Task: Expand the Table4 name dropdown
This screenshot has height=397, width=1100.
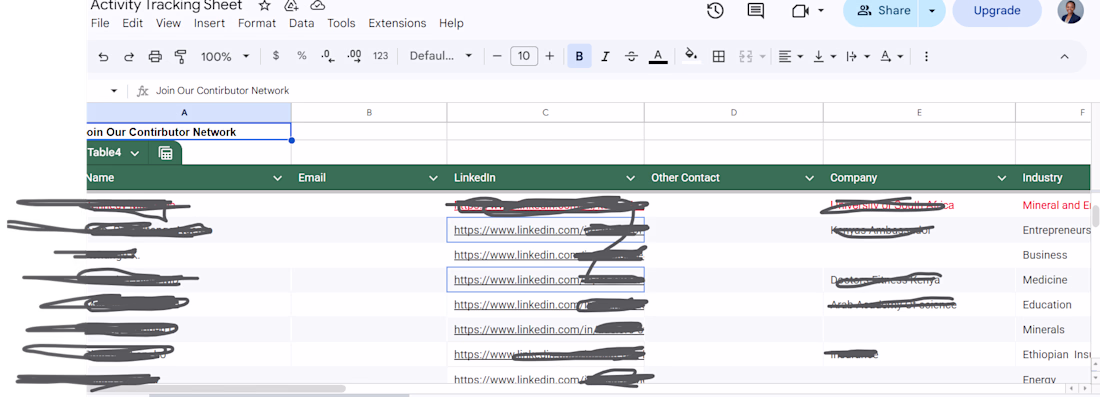Action: coord(135,153)
